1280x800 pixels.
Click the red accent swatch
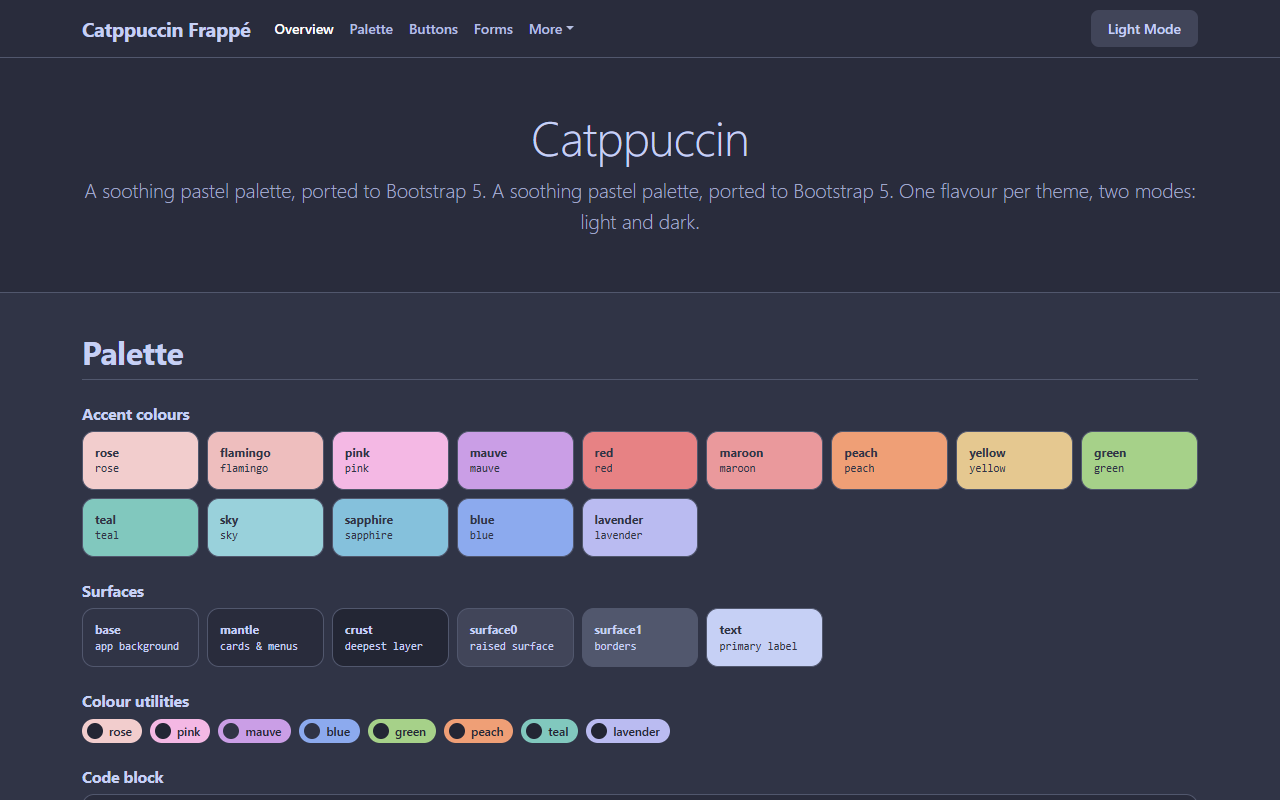(x=640, y=461)
